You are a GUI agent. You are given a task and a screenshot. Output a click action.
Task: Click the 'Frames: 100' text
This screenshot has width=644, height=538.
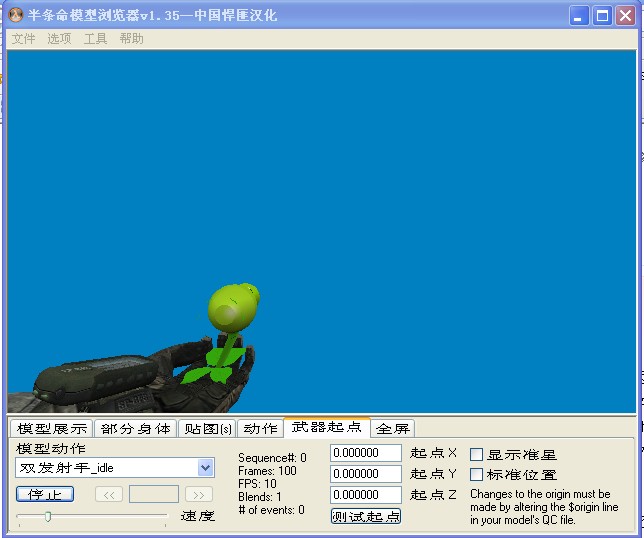[x=267, y=471]
